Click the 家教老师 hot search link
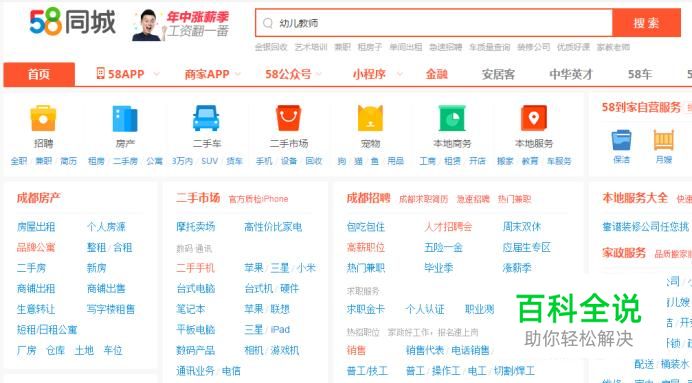692x383 pixels. pyautogui.click(x=613, y=47)
